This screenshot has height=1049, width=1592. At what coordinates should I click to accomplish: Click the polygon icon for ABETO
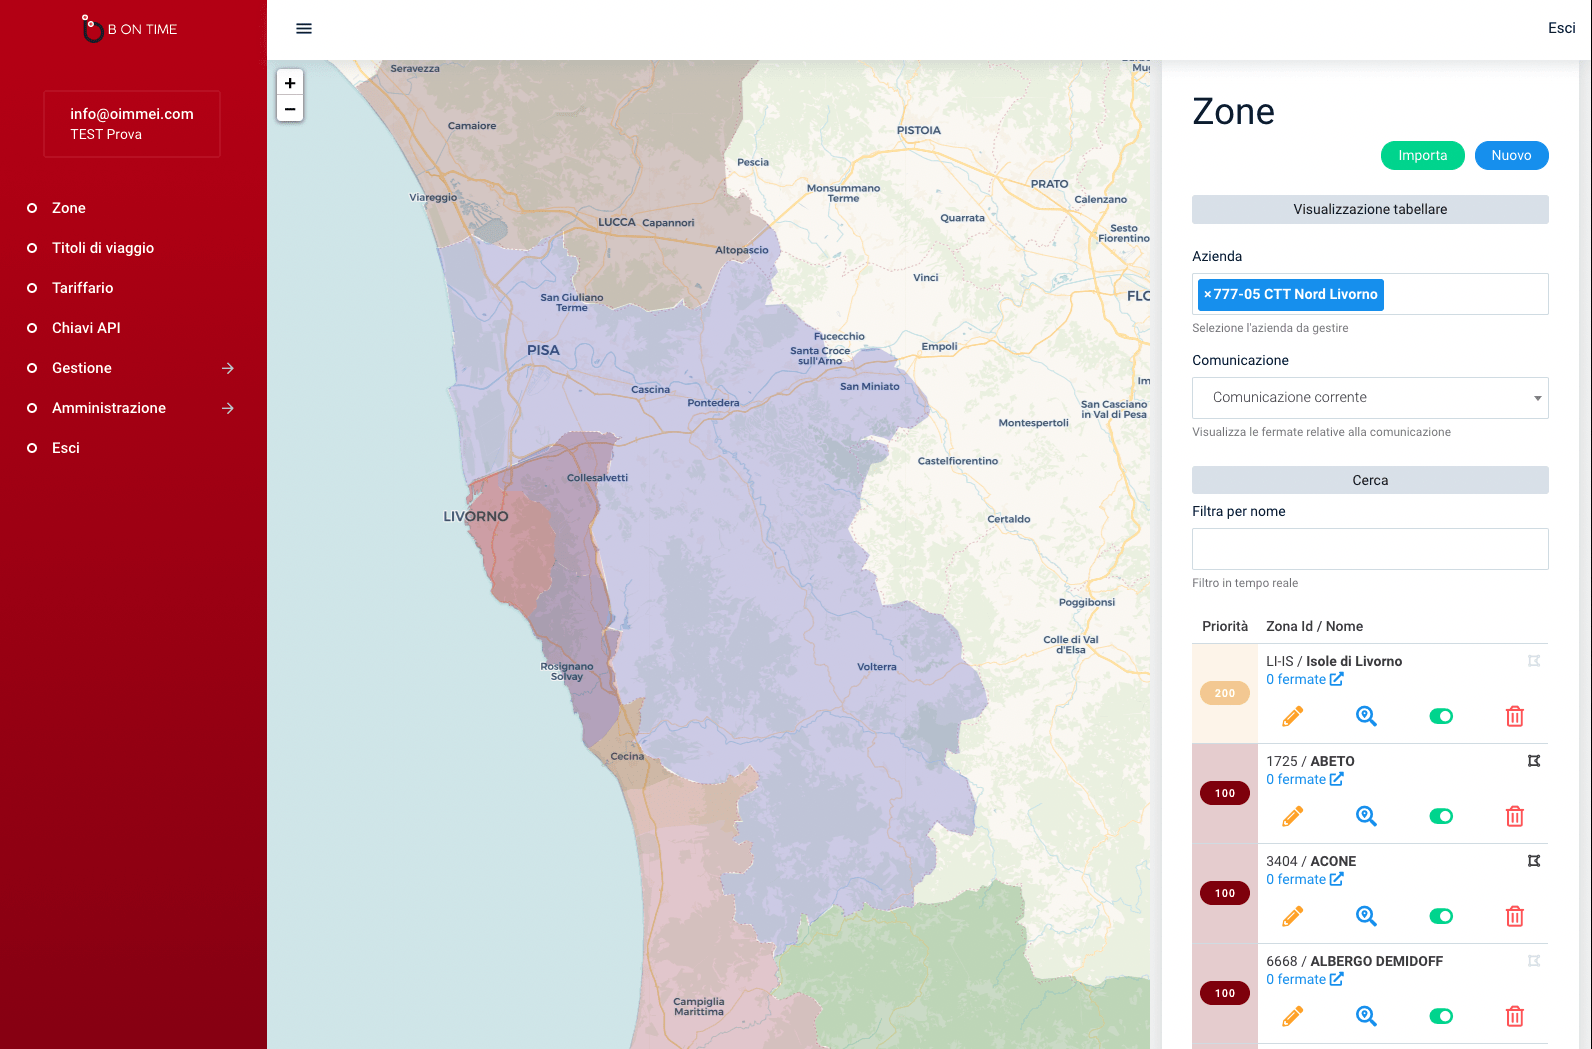pyautogui.click(x=1534, y=761)
